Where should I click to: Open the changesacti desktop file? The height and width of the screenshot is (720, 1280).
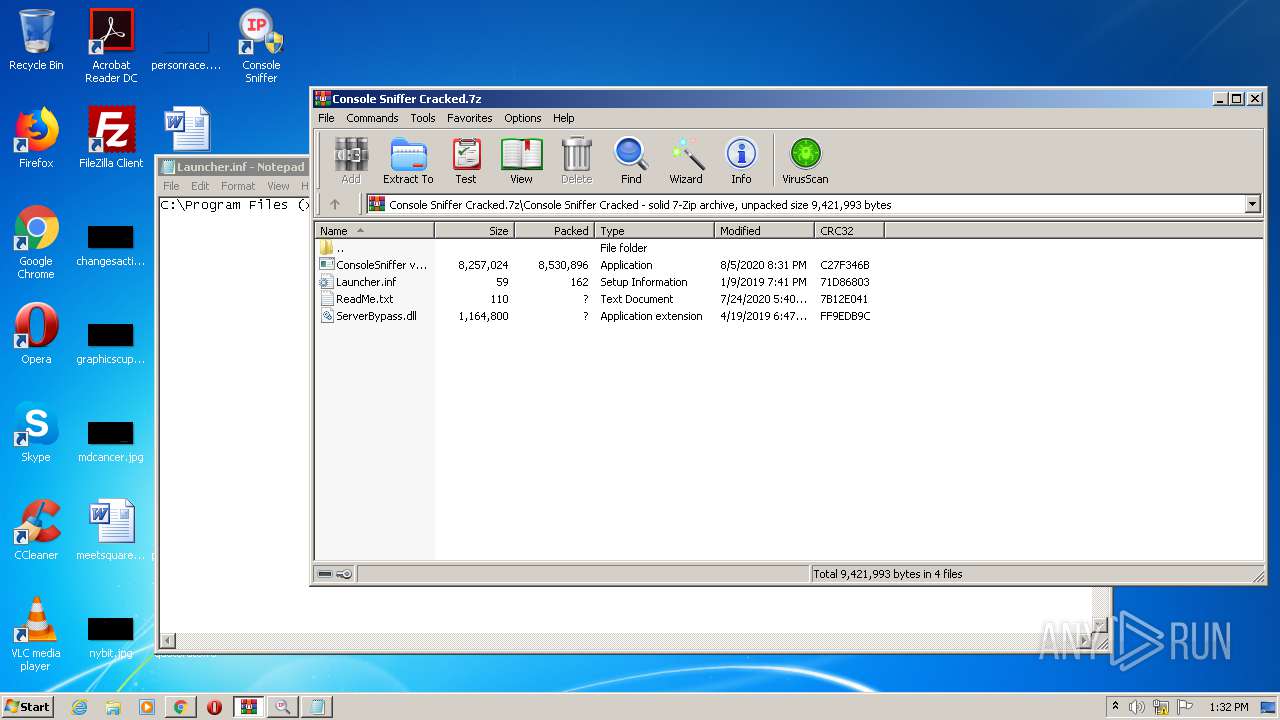(x=111, y=244)
